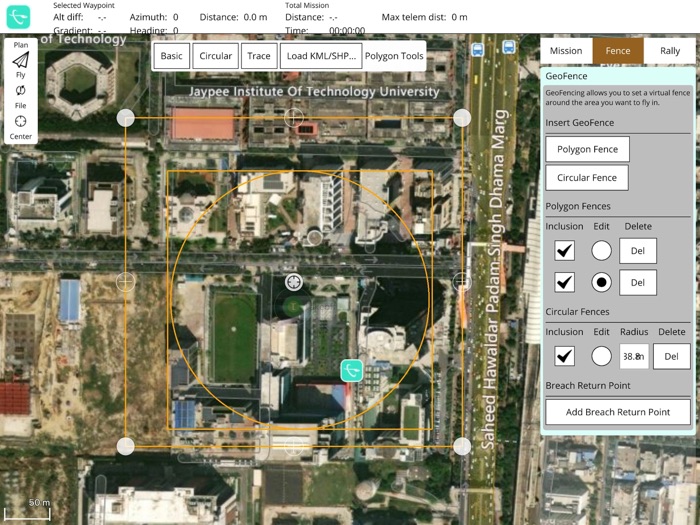
Task: Choose the Circular polygon tool
Action: pyautogui.click(x=216, y=56)
